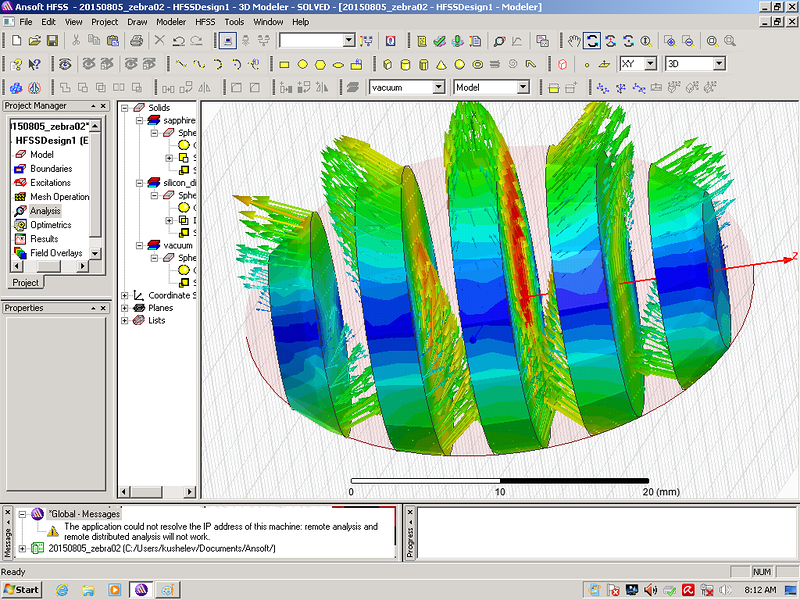
Task: Click the Undo arrow icon
Action: 178,41
